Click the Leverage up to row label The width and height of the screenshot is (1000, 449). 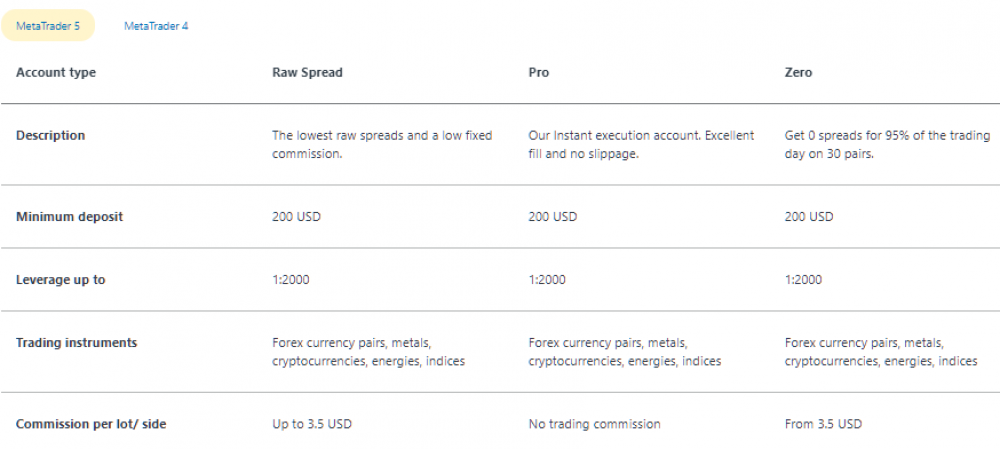(61, 279)
